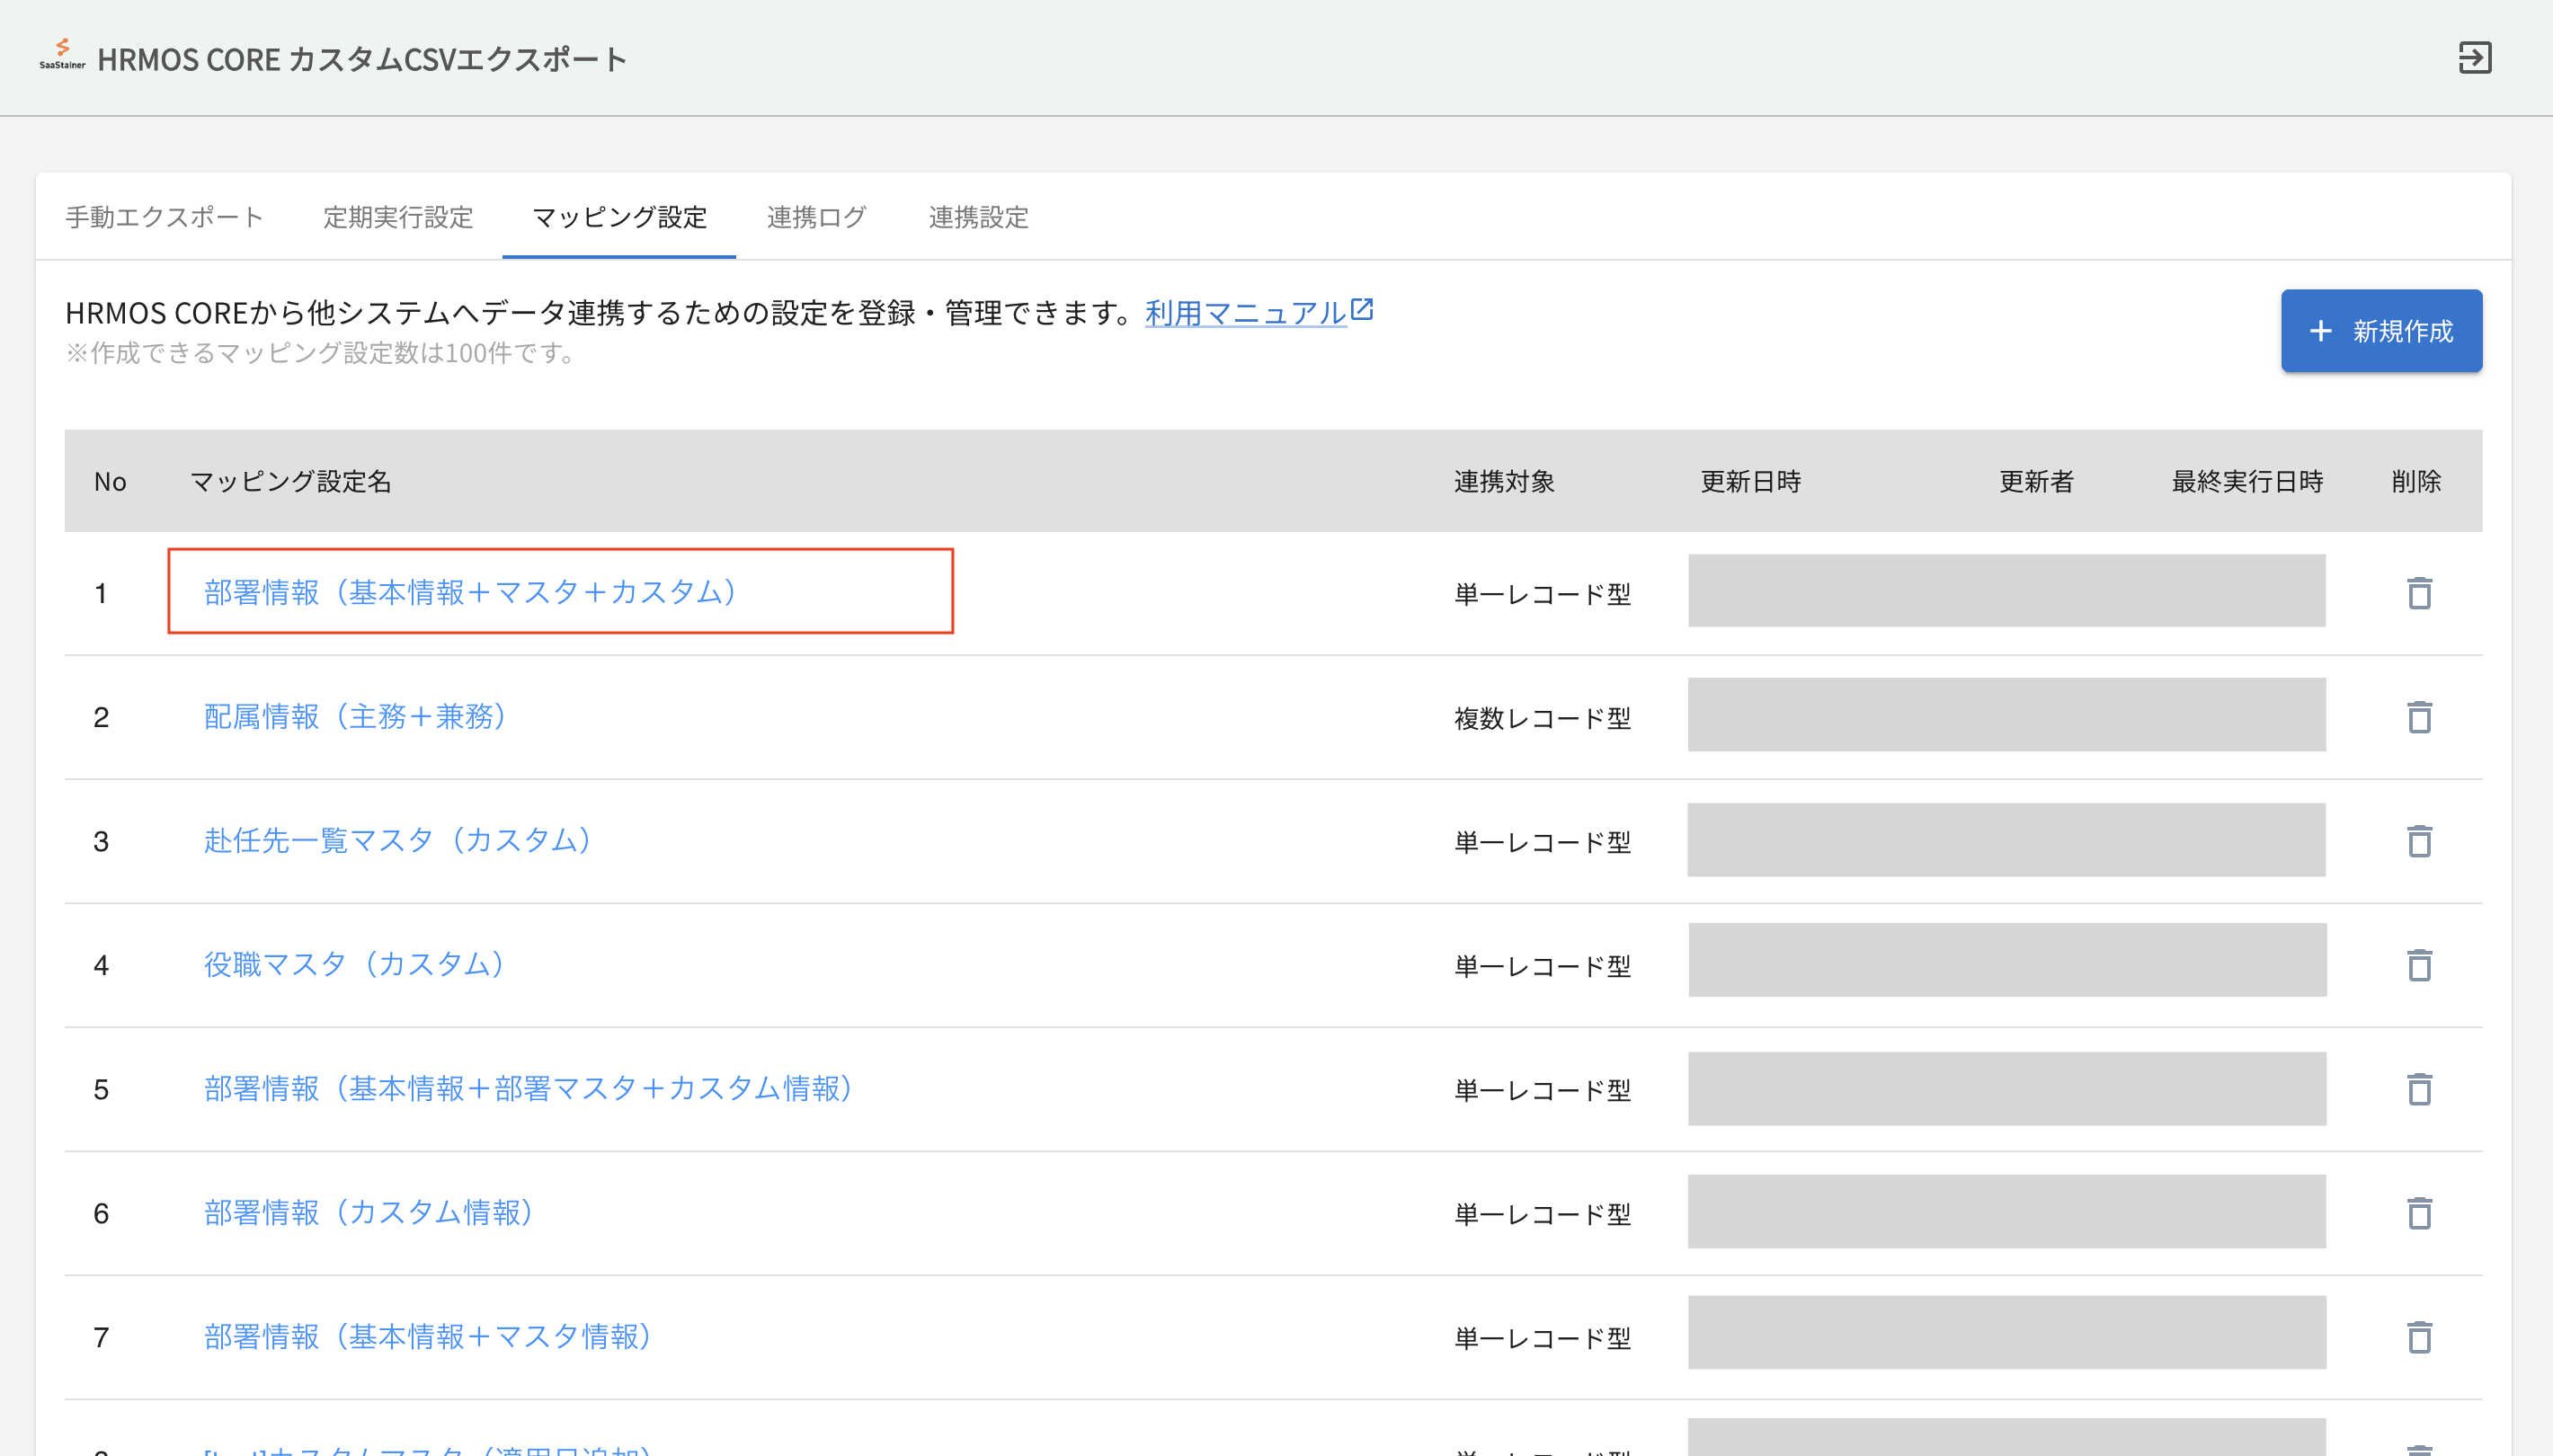Open the 定期実行設定 tab
The image size is (2553, 1456).
(x=398, y=217)
